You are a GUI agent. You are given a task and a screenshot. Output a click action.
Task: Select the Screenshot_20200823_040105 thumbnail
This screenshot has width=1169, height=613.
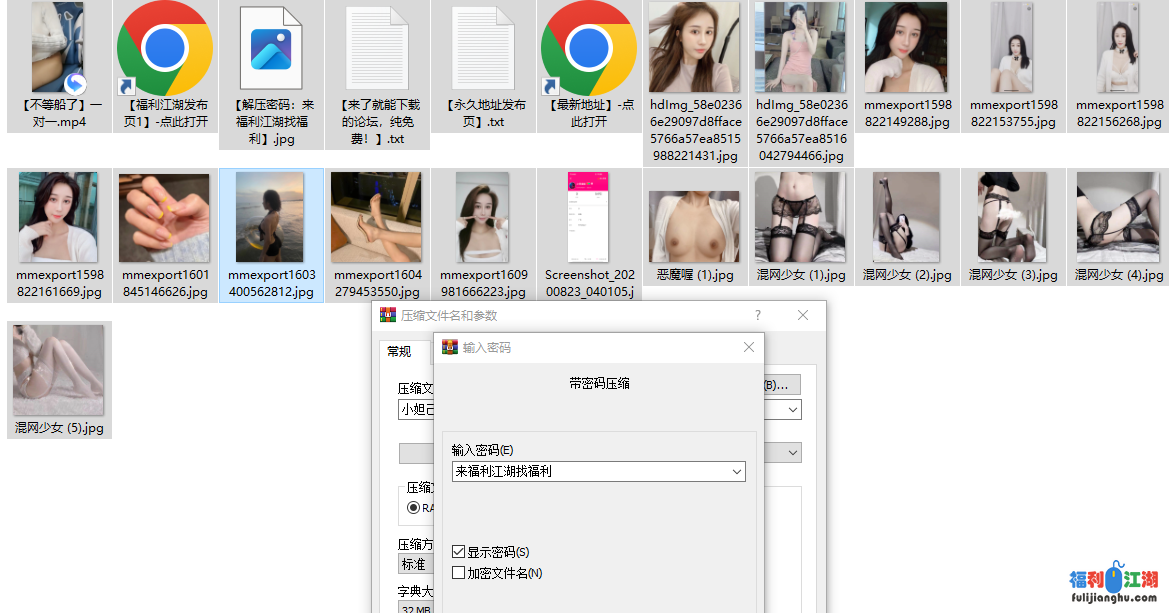[x=588, y=216]
